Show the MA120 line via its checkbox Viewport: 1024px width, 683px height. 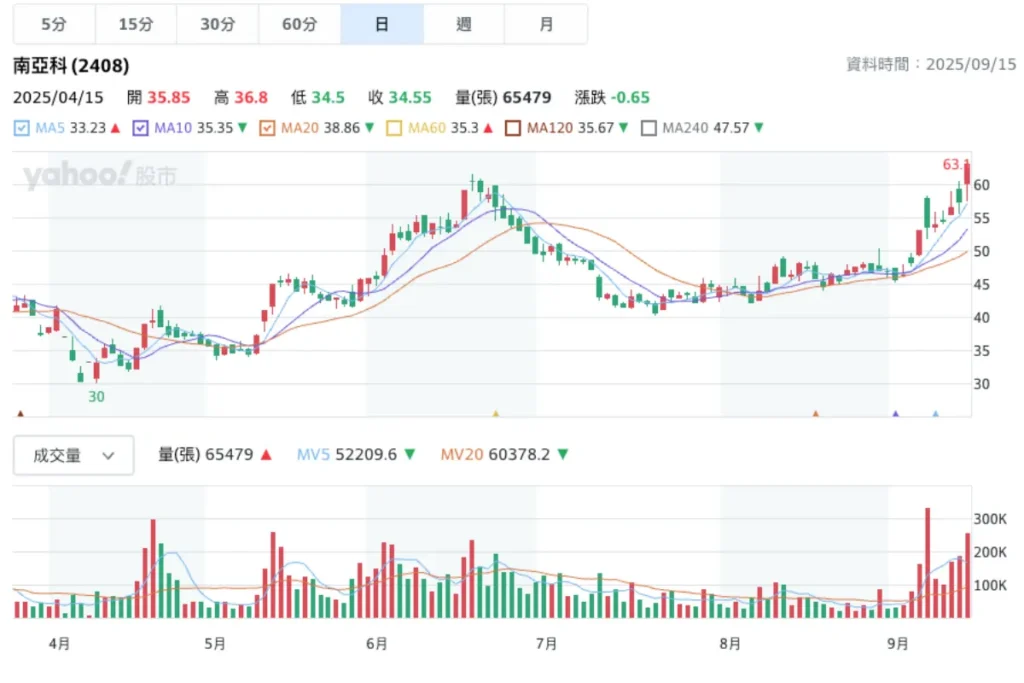point(513,128)
